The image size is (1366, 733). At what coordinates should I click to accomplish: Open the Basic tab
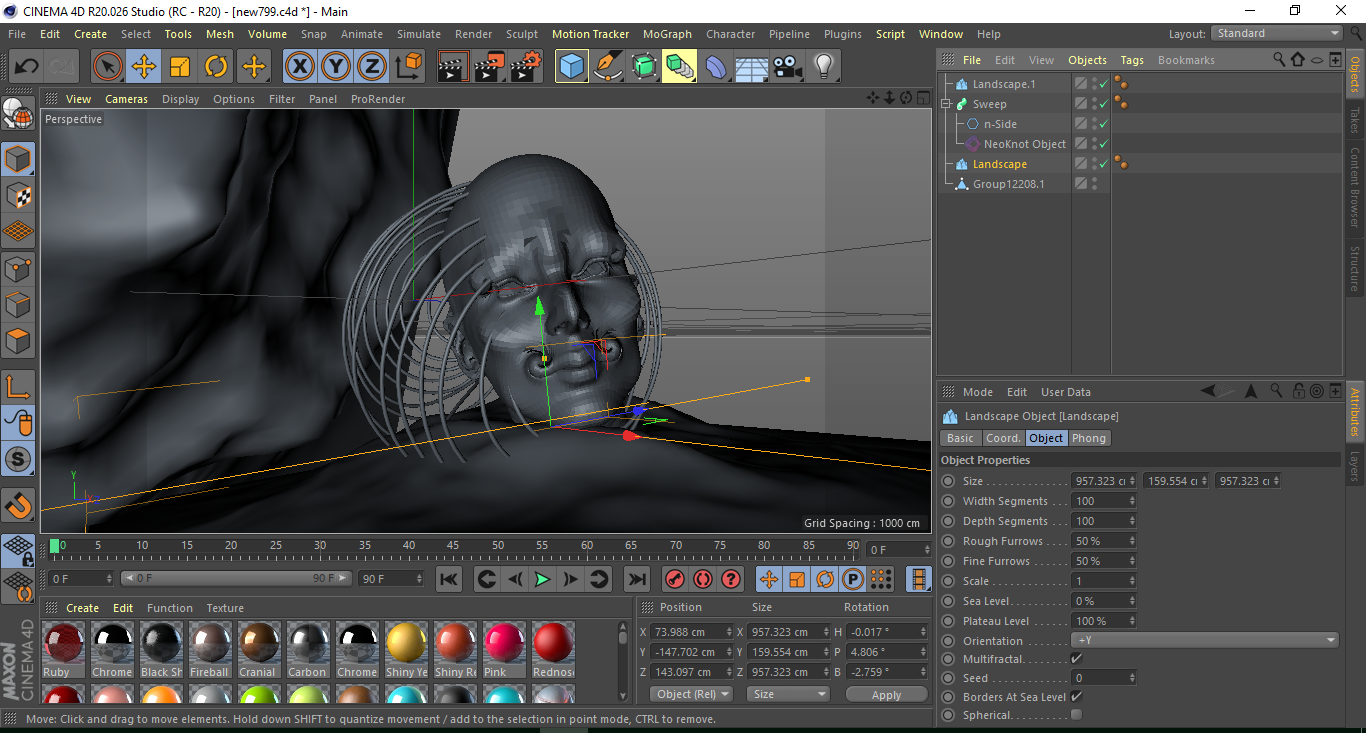click(960, 438)
